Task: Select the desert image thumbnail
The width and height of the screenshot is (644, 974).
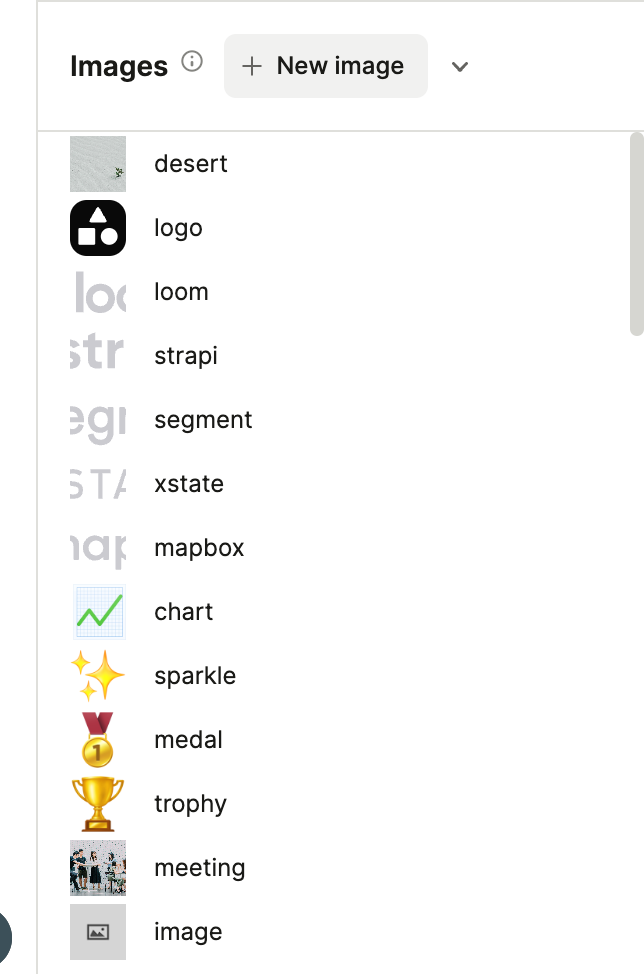Action: tap(98, 164)
